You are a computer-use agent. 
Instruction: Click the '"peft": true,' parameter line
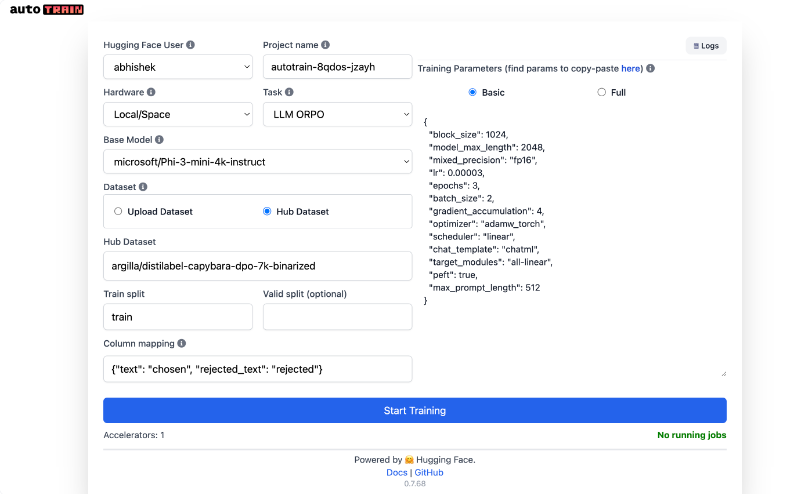click(x=453, y=275)
